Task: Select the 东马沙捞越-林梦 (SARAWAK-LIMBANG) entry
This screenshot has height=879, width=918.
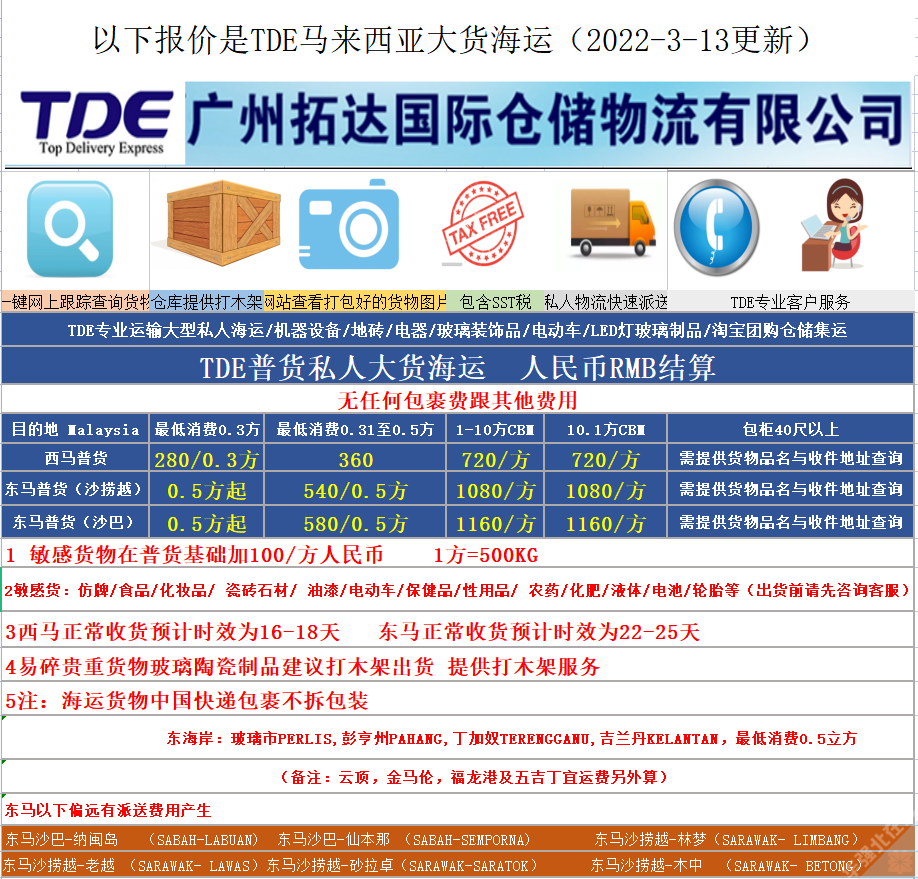Action: click(x=727, y=840)
